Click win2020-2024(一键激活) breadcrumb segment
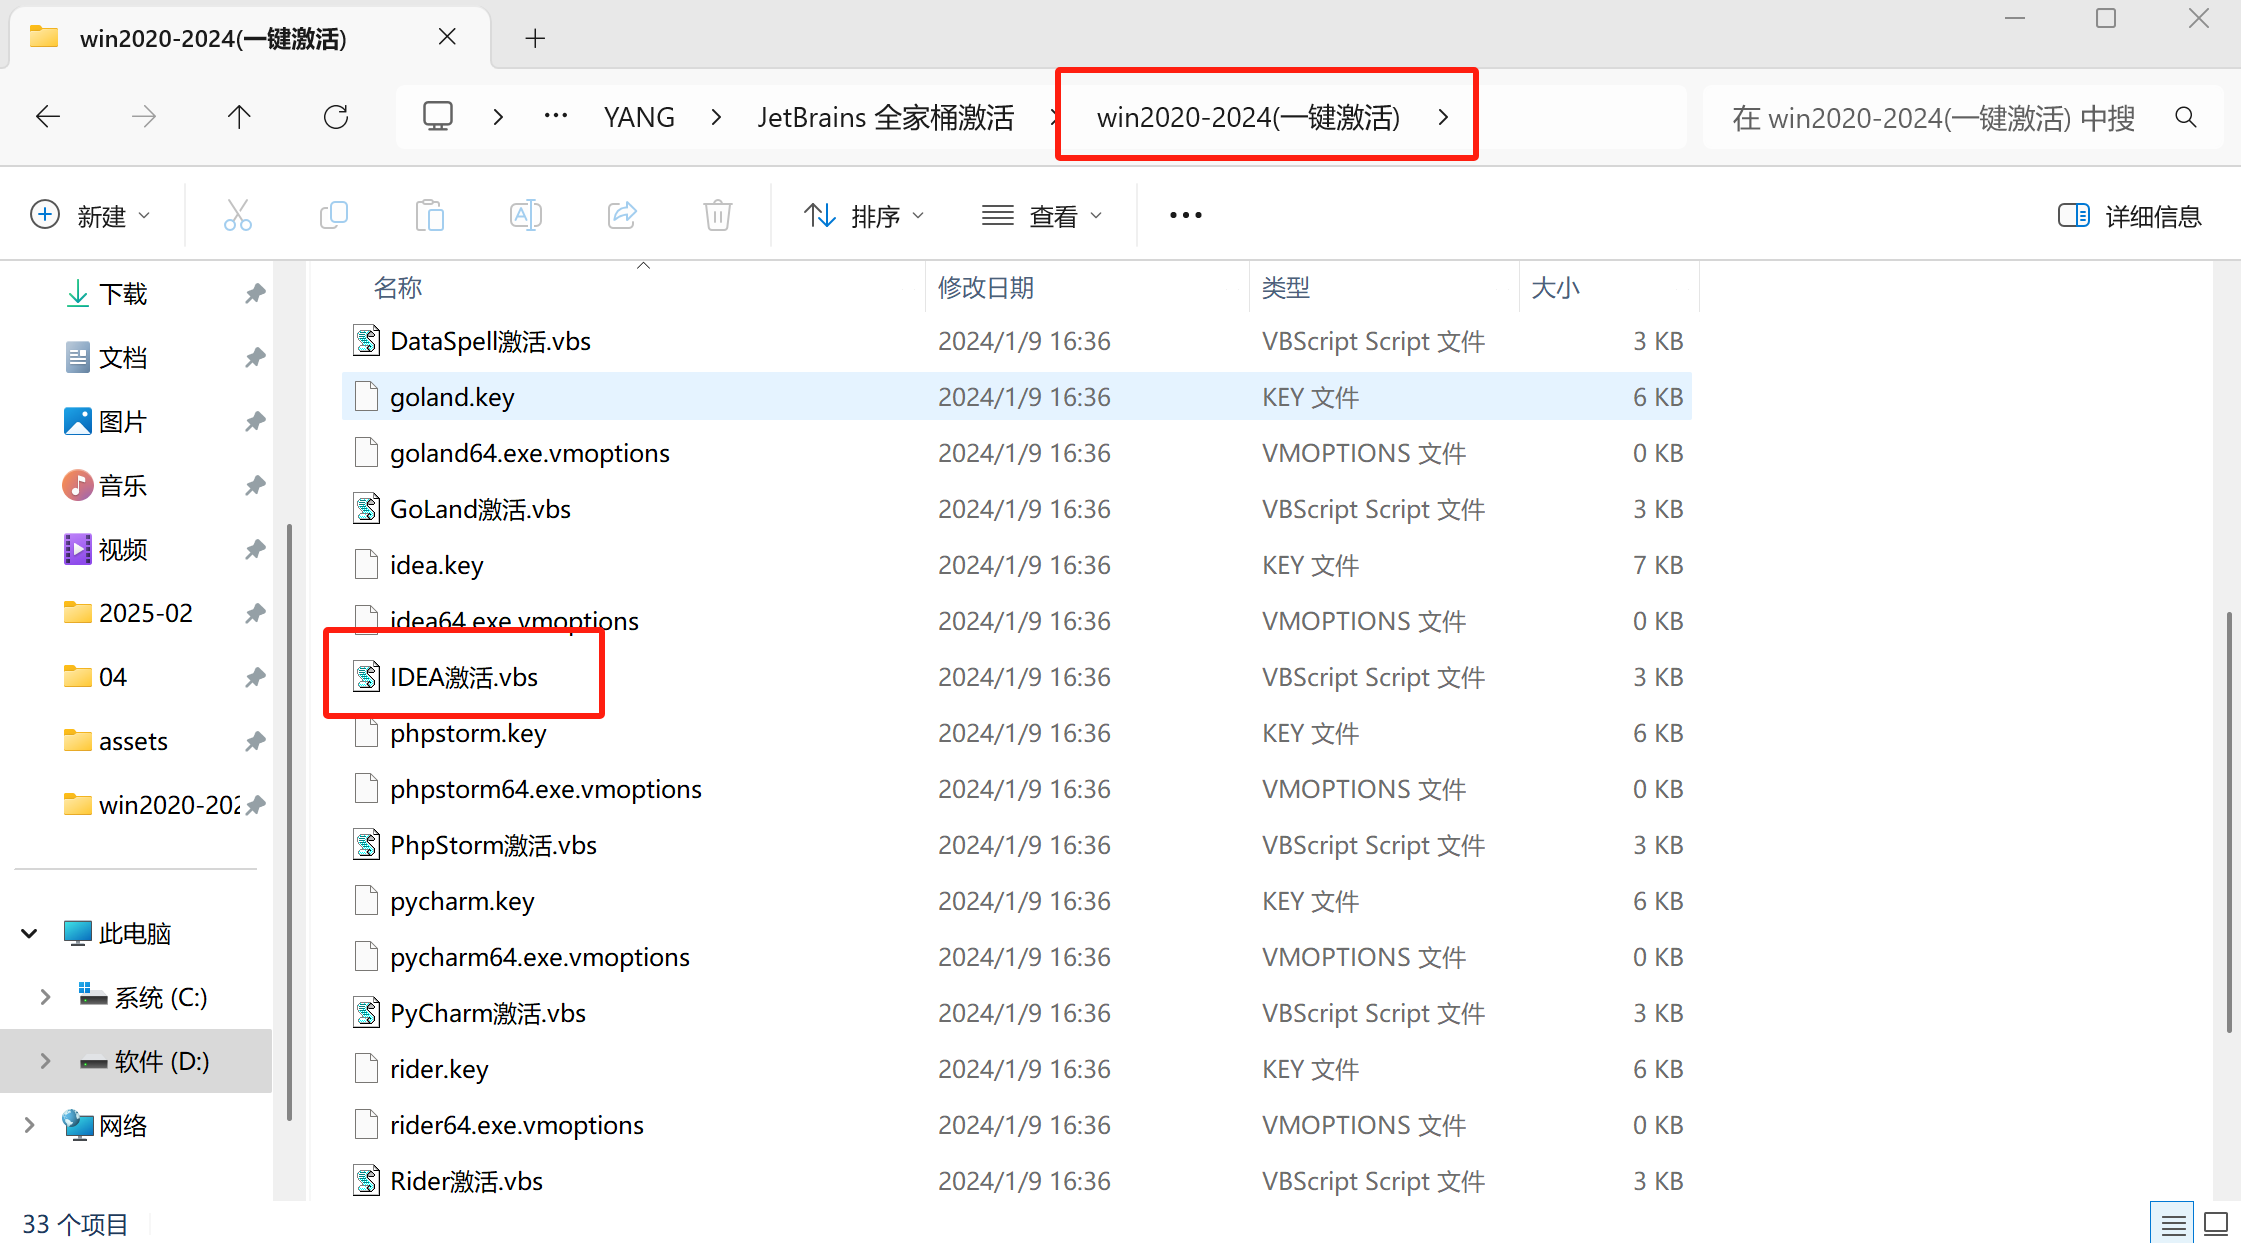Image resolution: width=2241 pixels, height=1243 pixels. 1248,117
